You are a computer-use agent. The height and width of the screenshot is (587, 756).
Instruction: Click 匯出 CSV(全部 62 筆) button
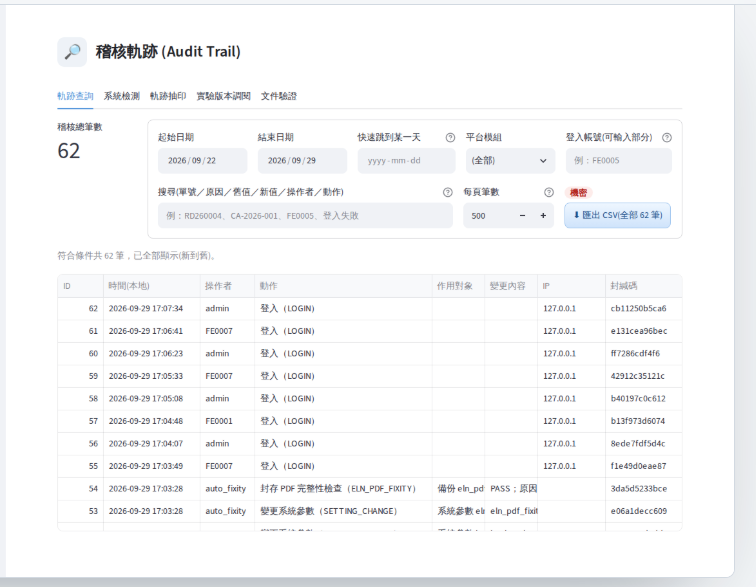[617, 215]
